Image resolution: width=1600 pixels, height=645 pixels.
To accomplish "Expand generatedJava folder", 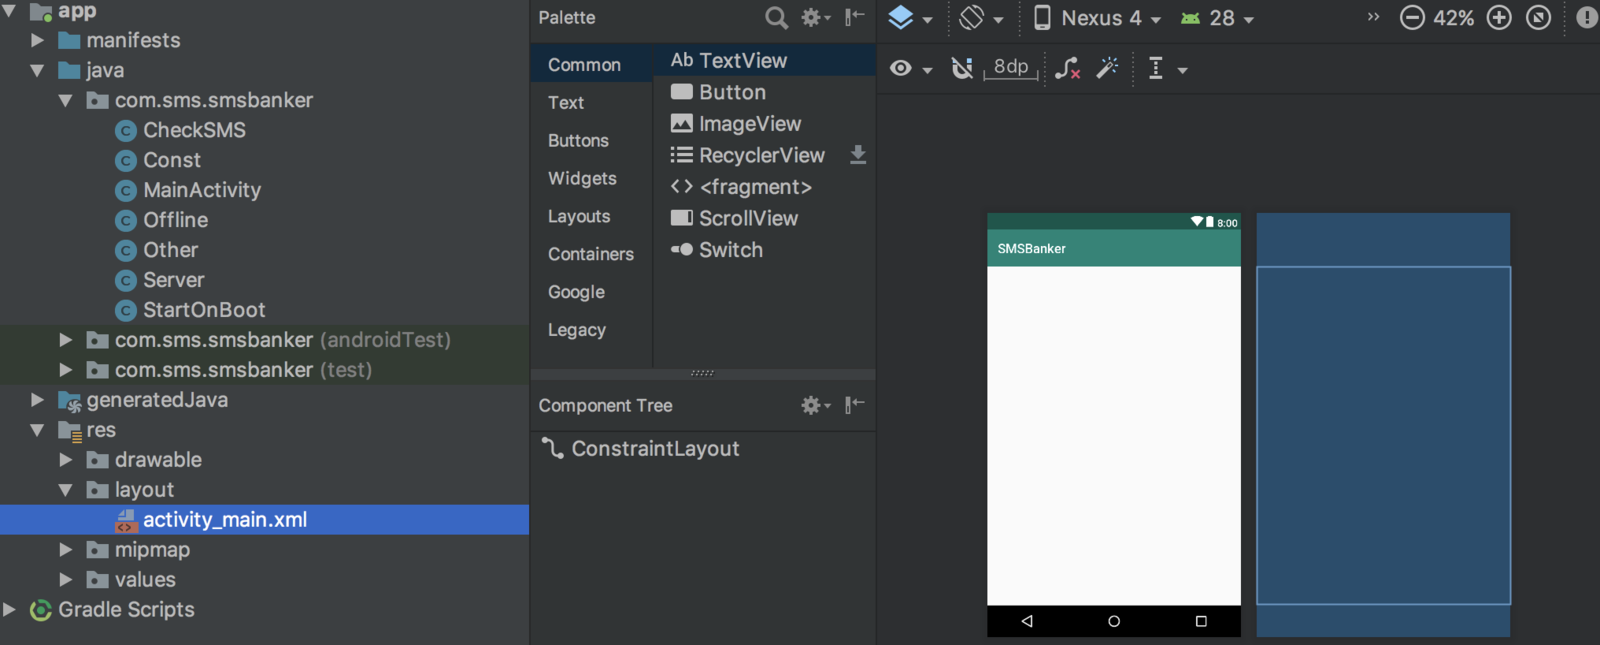I will 37,400.
